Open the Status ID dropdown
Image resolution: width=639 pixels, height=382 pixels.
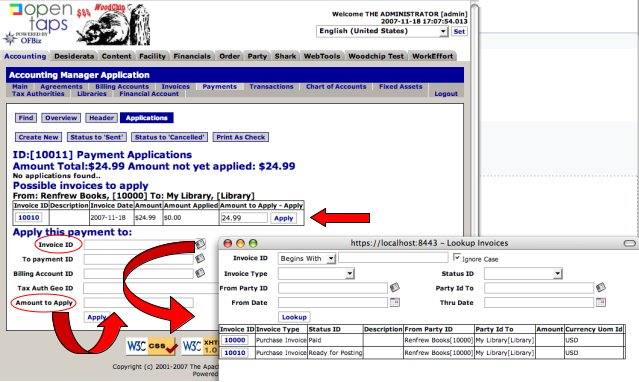tap(523, 273)
